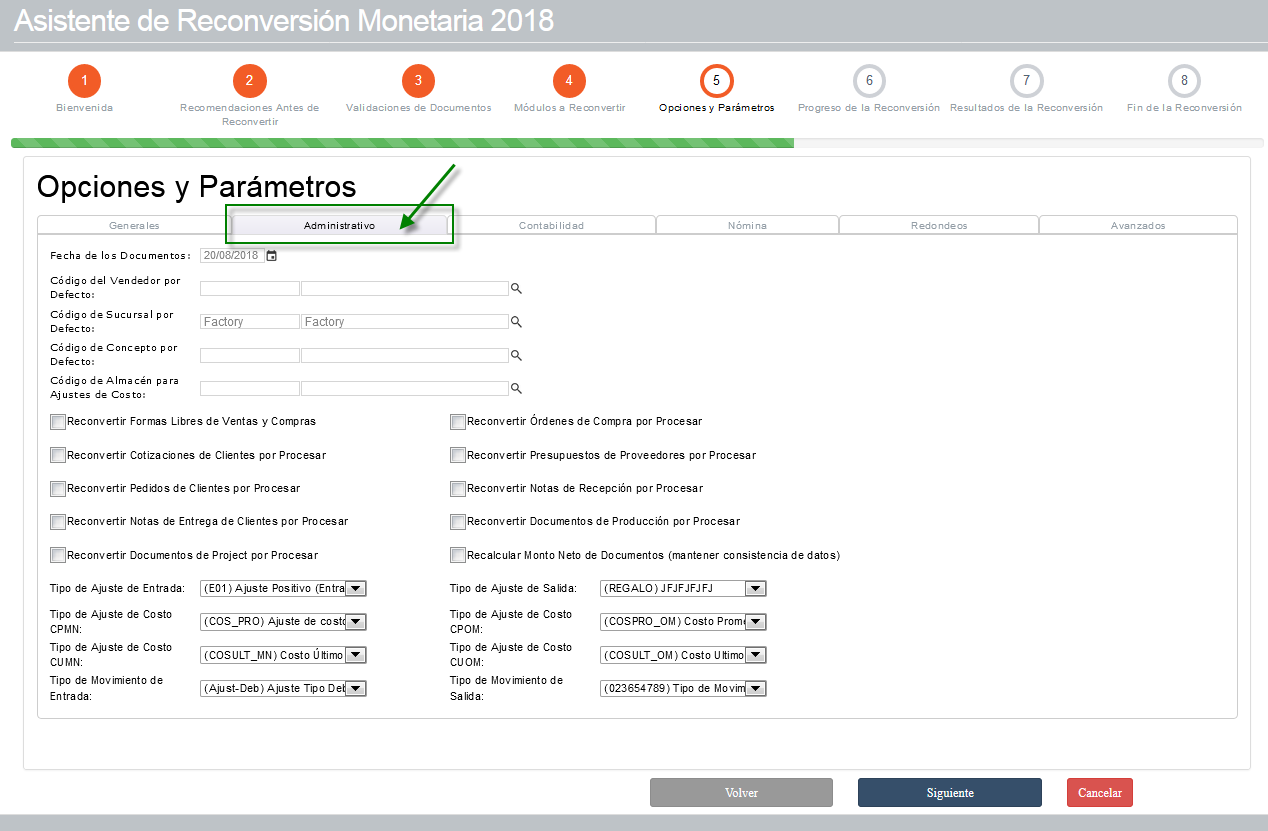Toggle Recalcular Monto Neto de Documentos checkbox
The height and width of the screenshot is (831, 1268).
(x=458, y=555)
